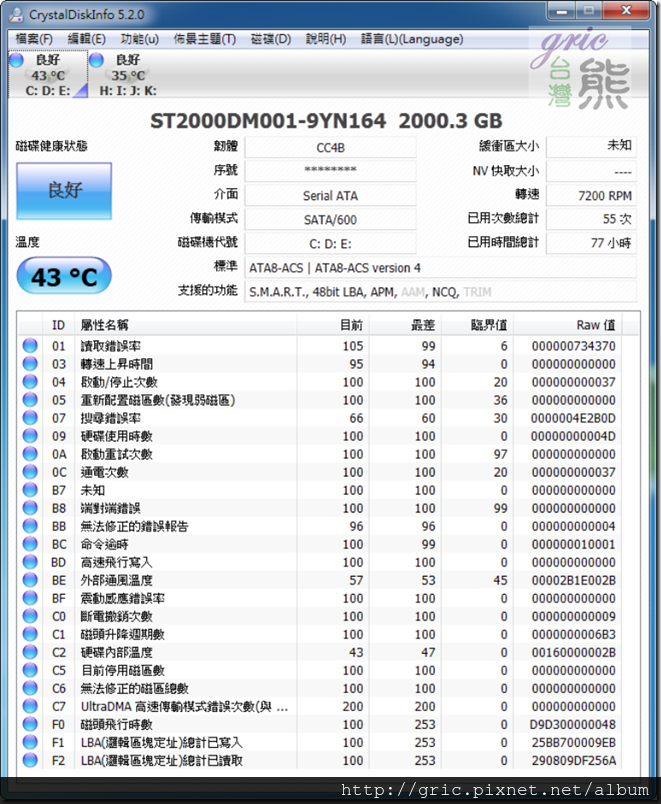Click raw value 290809DF256A

coord(573,761)
